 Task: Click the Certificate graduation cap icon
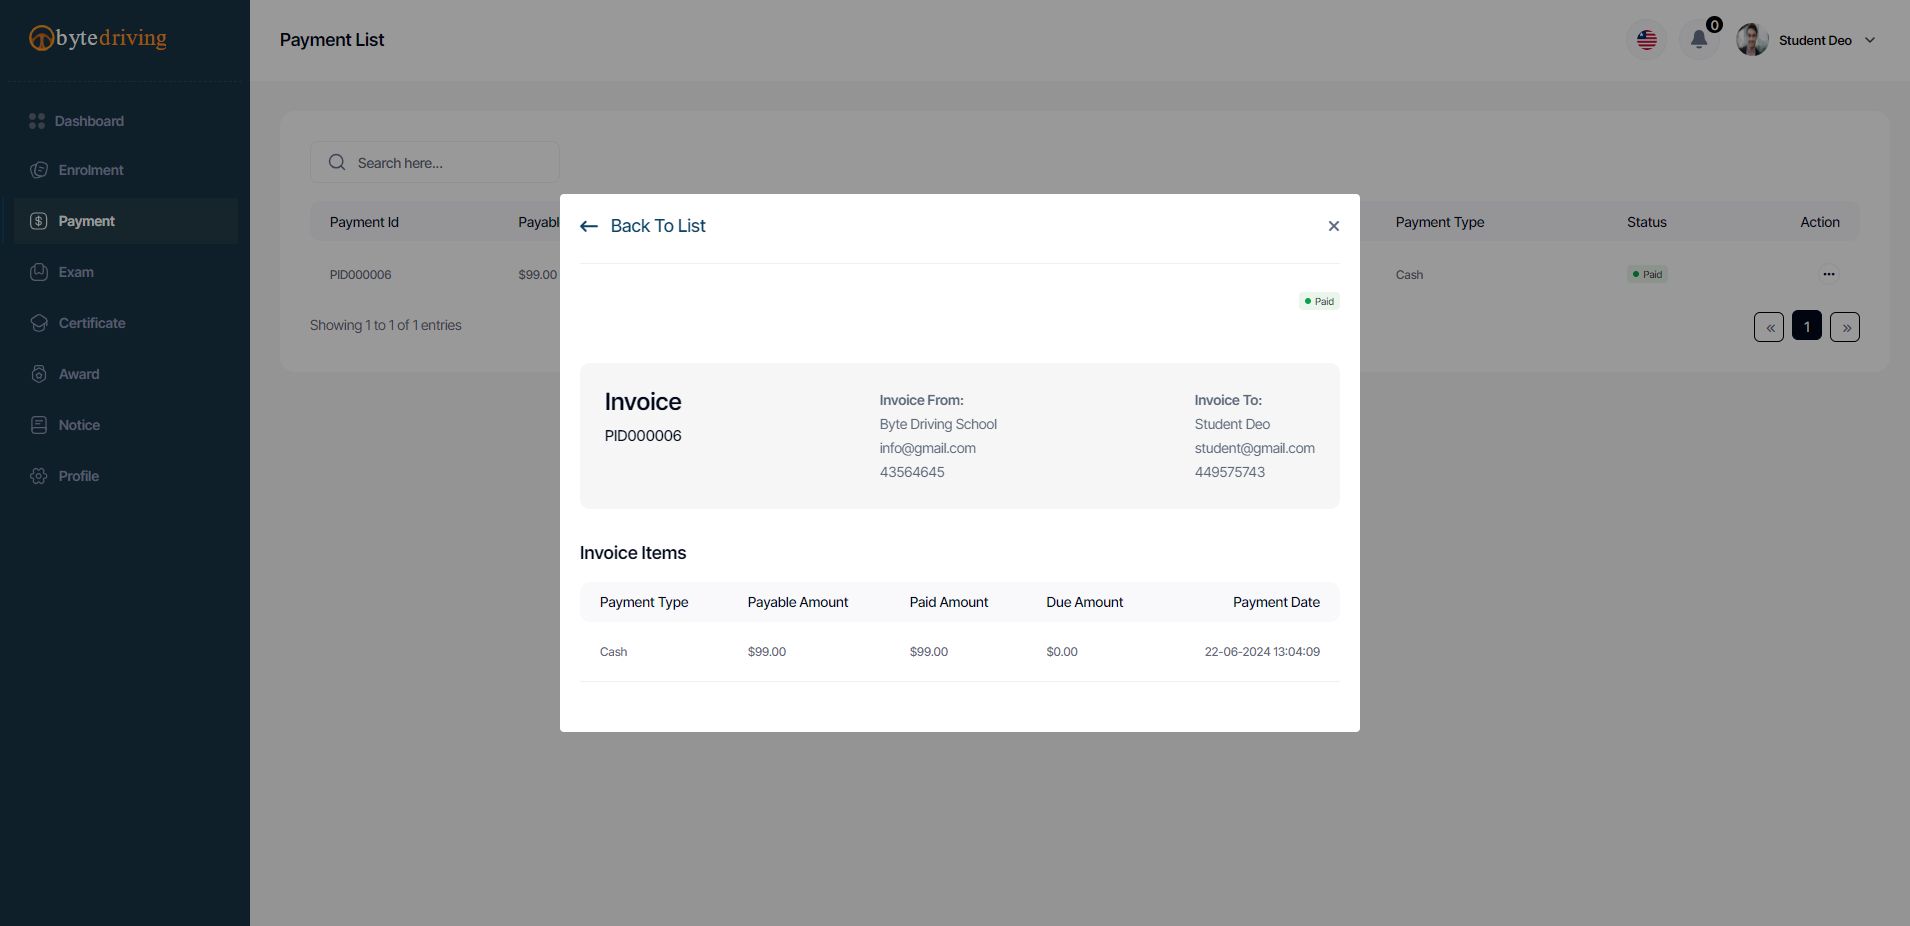[39, 323]
